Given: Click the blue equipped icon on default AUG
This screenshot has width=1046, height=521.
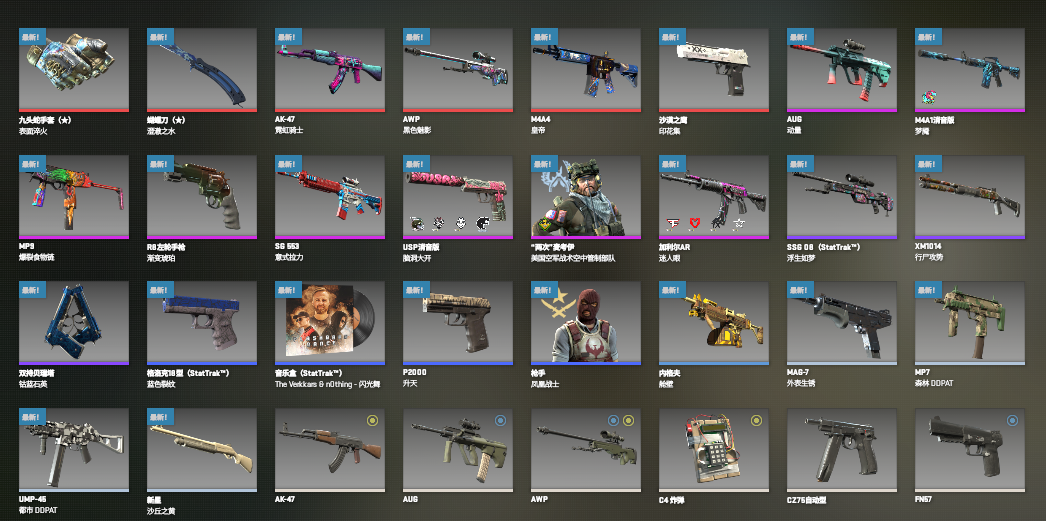Looking at the screenshot, I should tap(500, 420).
